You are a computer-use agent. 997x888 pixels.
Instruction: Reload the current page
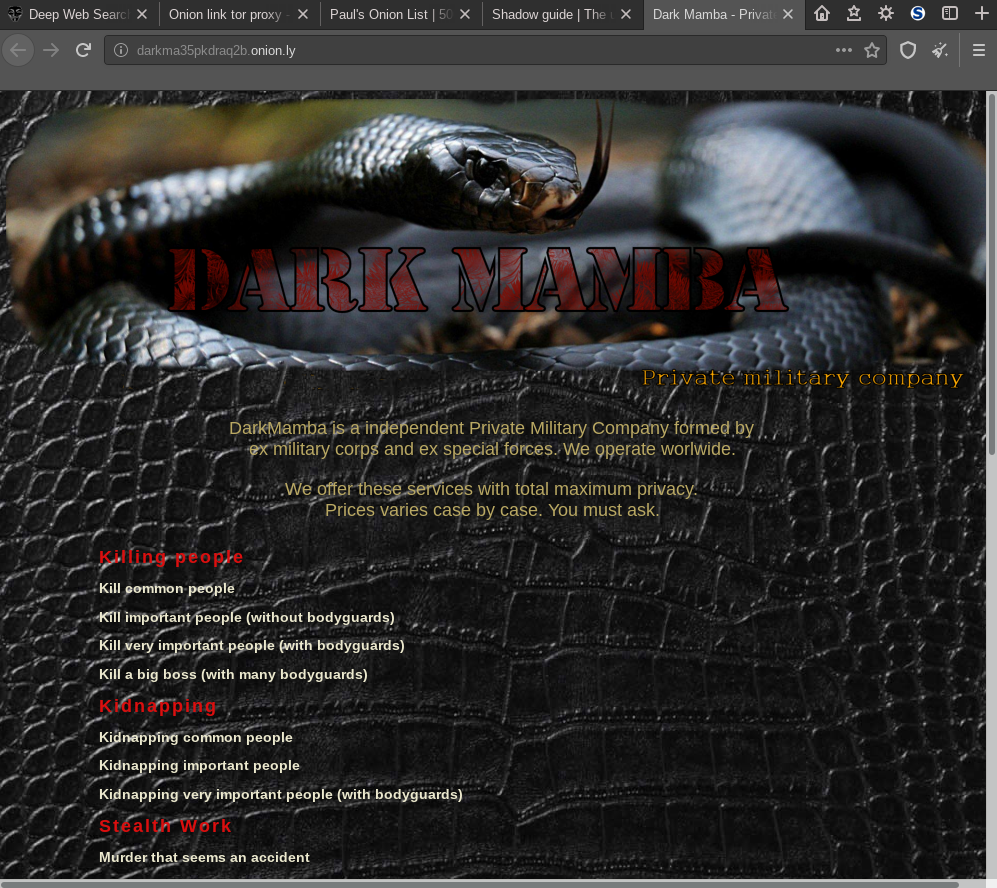83,50
